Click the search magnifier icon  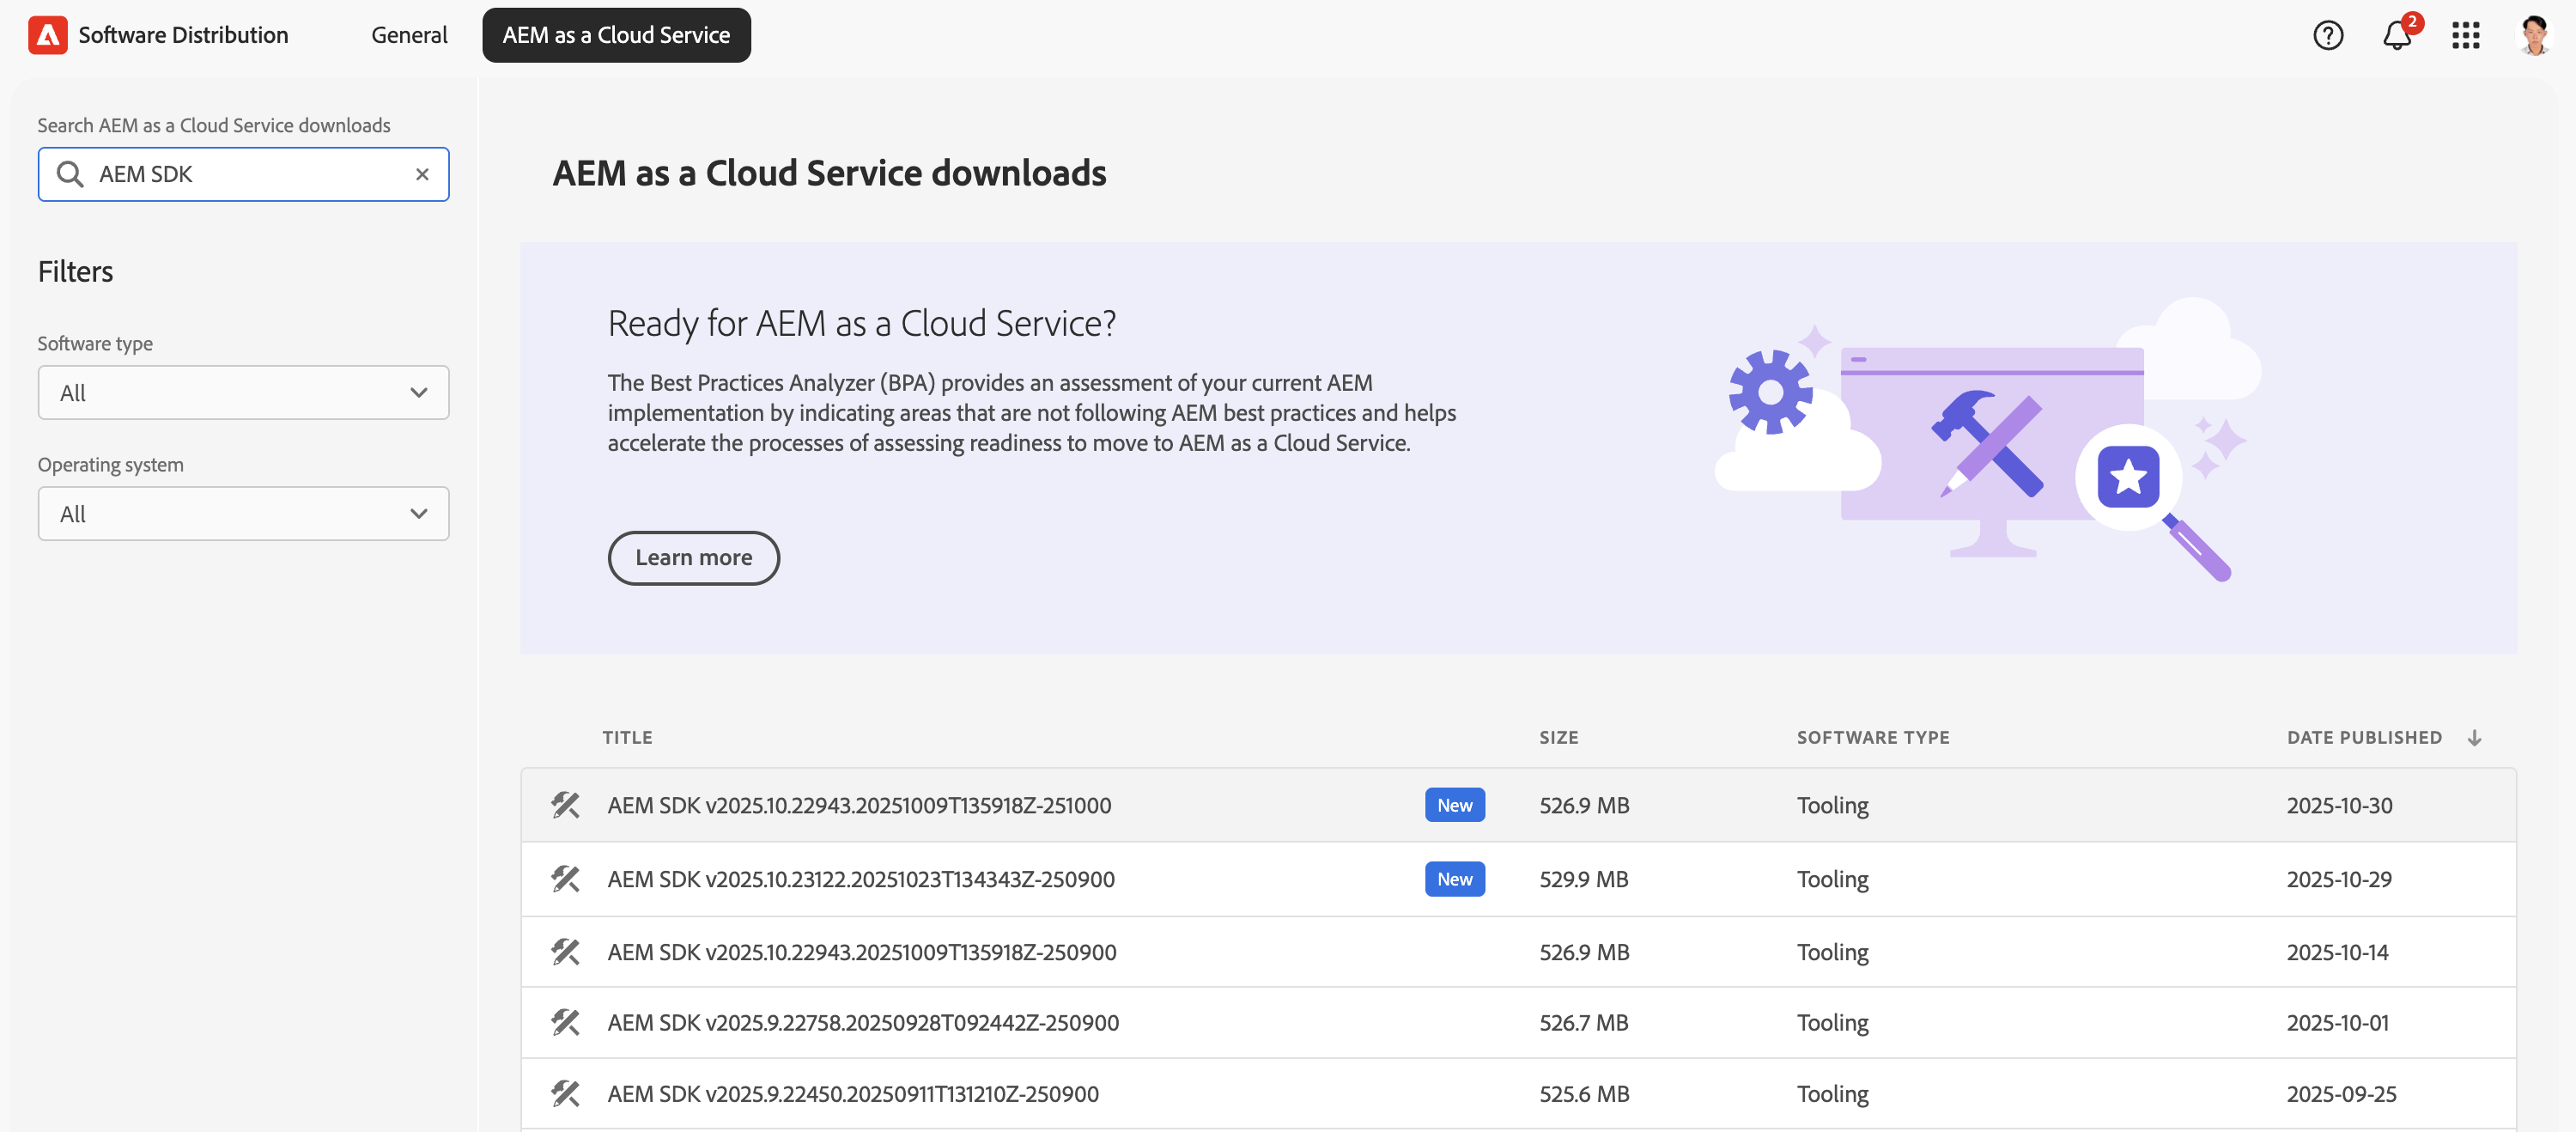click(70, 174)
